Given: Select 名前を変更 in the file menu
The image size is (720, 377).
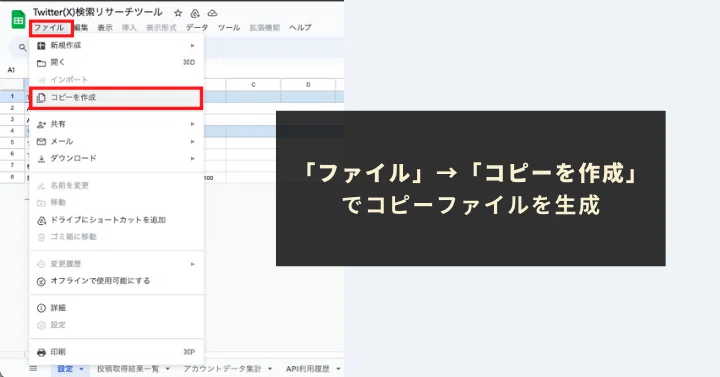Looking at the screenshot, I should pyautogui.click(x=116, y=186).
